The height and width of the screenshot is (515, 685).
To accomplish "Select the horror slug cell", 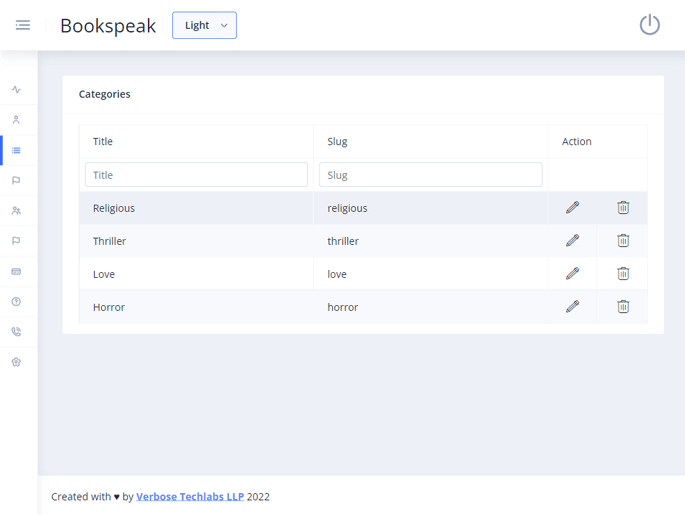I will tap(431, 307).
